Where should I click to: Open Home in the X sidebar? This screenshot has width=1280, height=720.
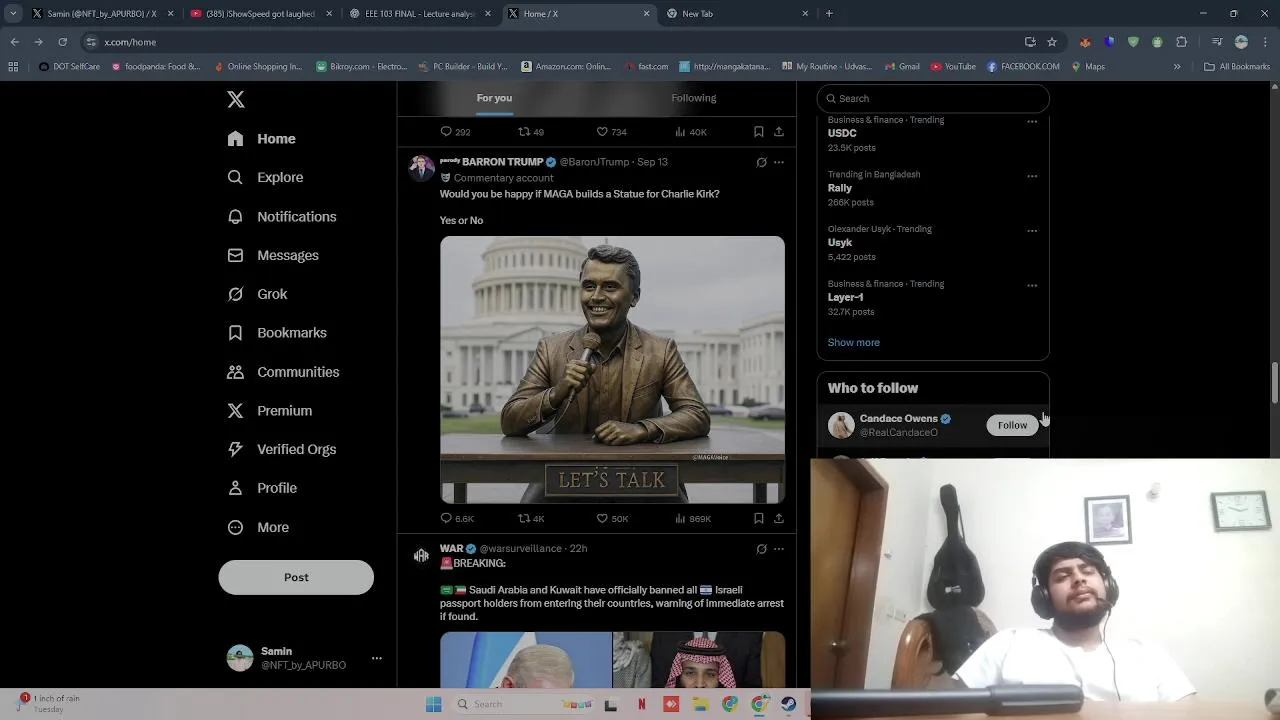pyautogui.click(x=262, y=139)
